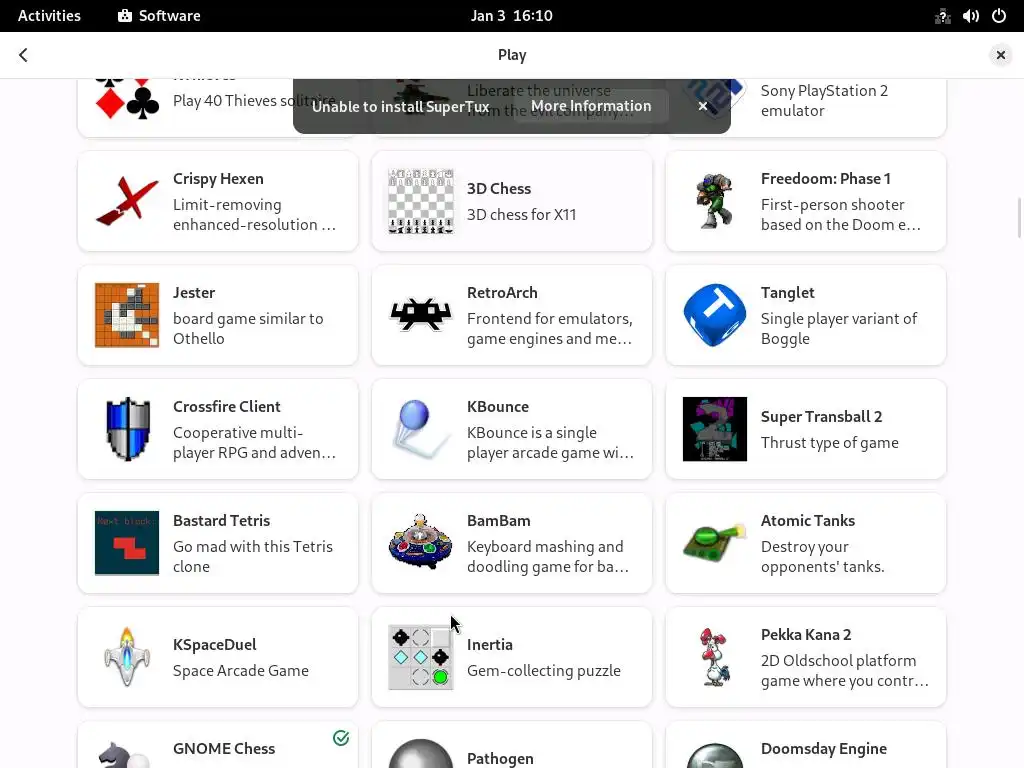
Task: Open the 3D Chess board icon
Action: pyautogui.click(x=421, y=201)
